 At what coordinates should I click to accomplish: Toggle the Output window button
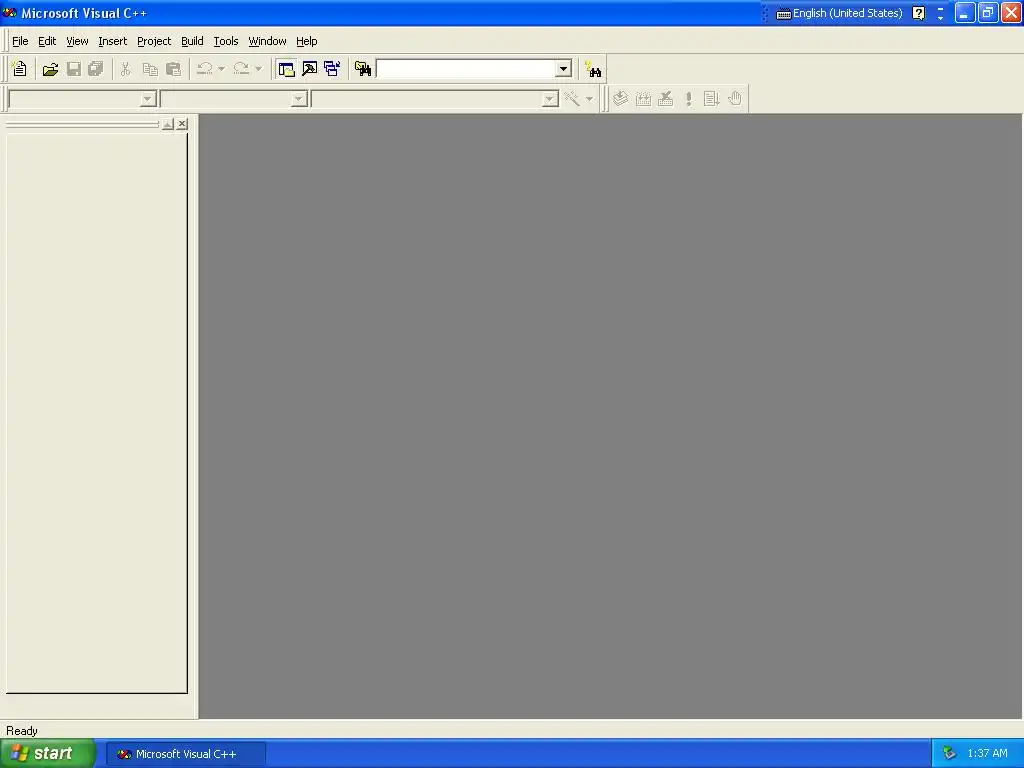coord(310,69)
